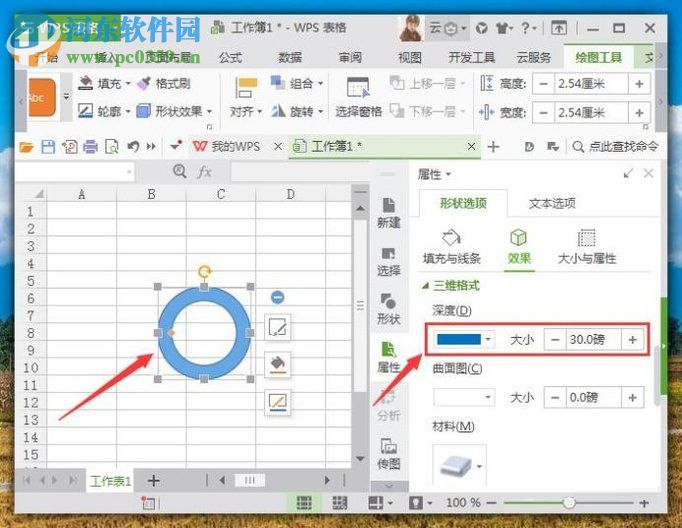This screenshot has height=528, width=682.
Task: Click 上移一层 bring forward
Action: pyautogui.click(x=427, y=83)
